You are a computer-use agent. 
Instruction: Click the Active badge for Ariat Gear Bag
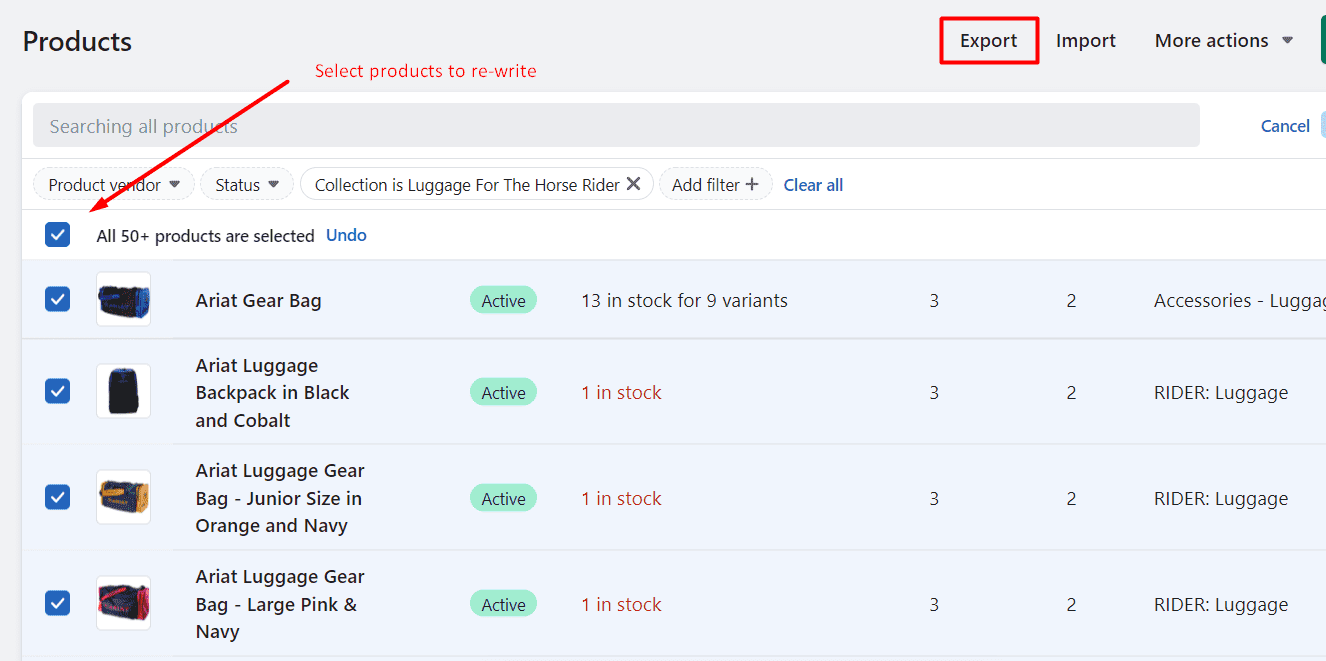pos(503,301)
